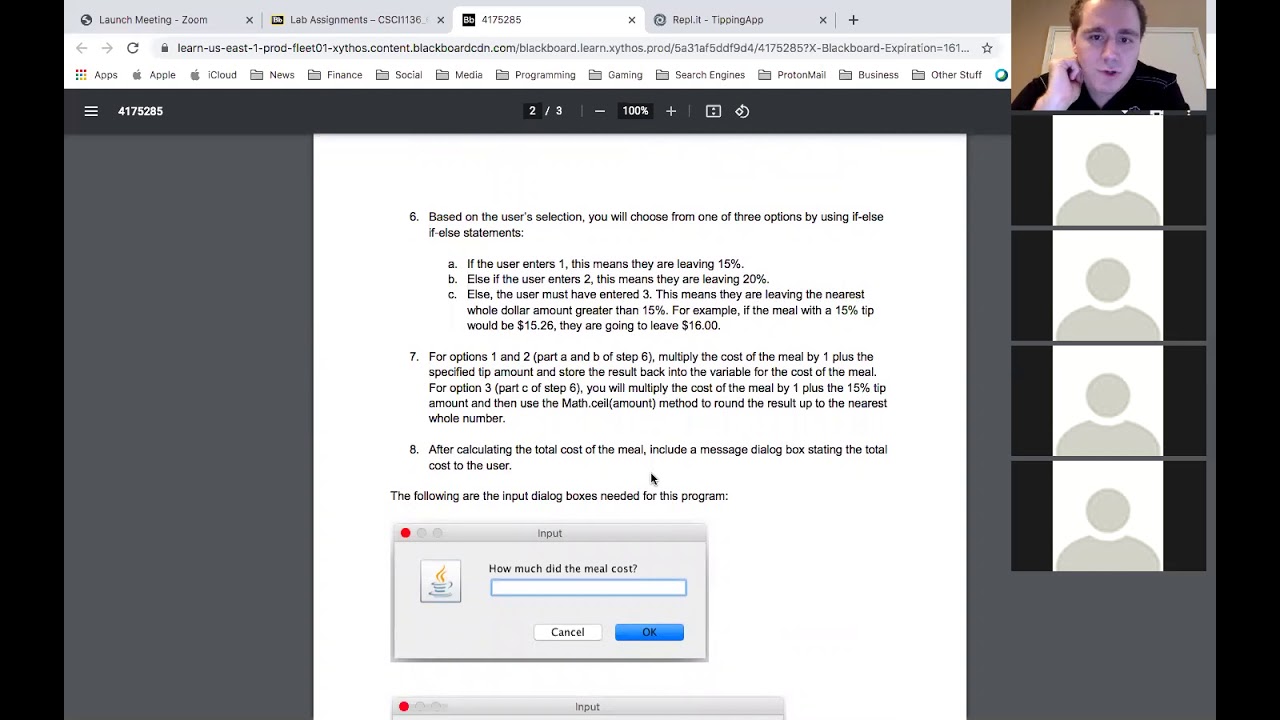
Task: Close the 4175285 tab
Action: tap(632, 20)
